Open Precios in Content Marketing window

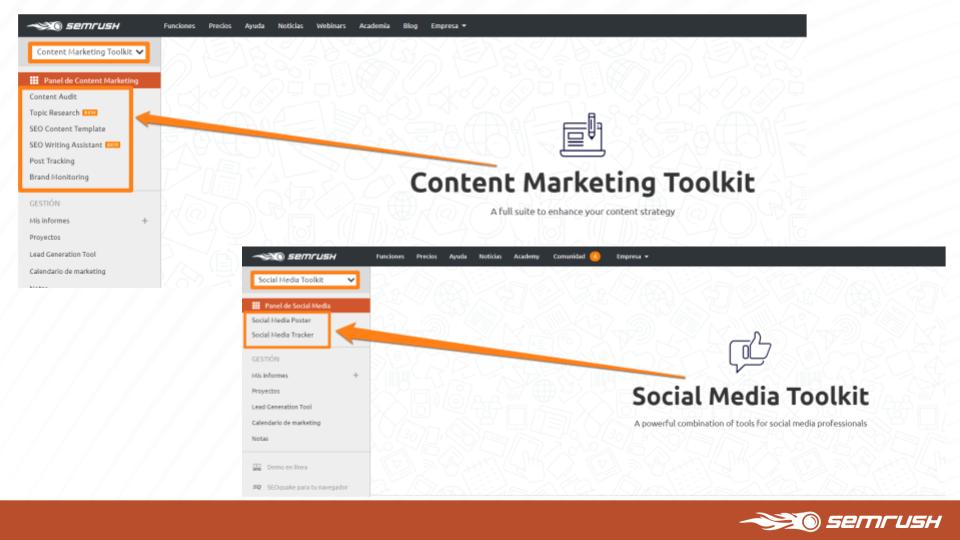220,26
